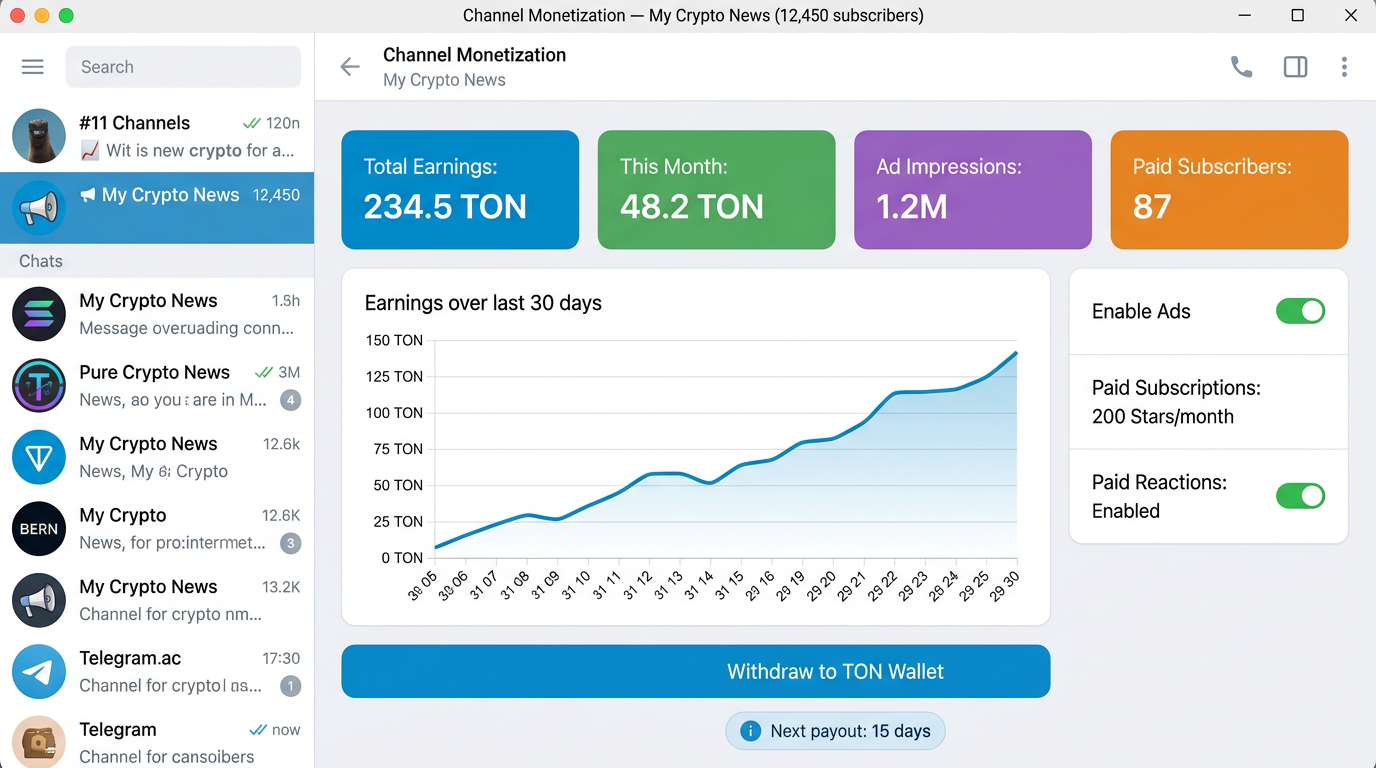1376x768 pixels.
Task: Click the 0 TON axis label
Action: pos(401,558)
